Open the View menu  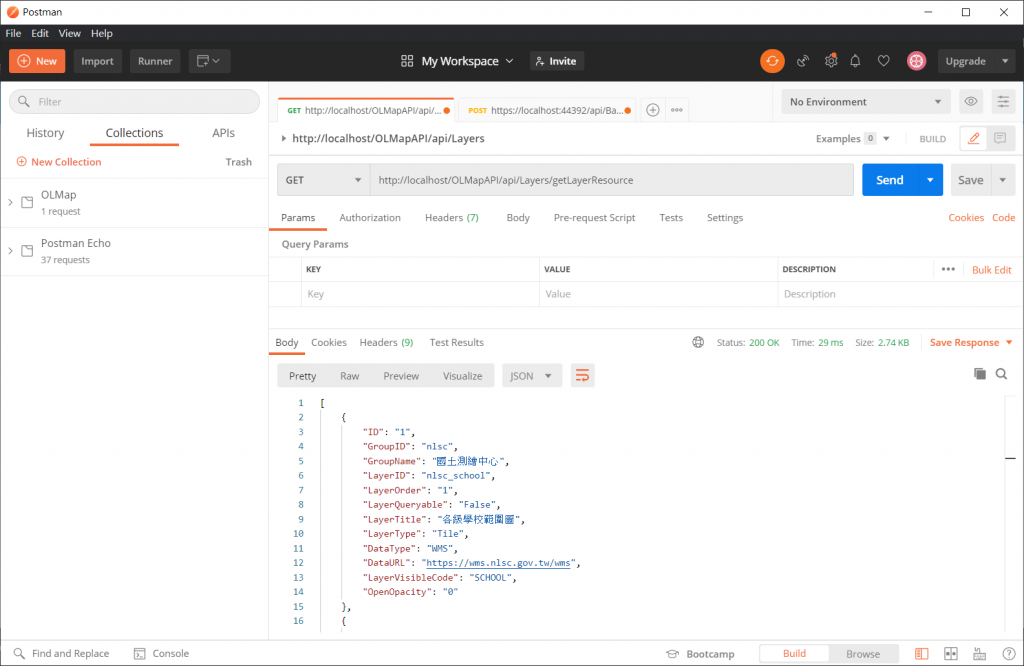[69, 33]
